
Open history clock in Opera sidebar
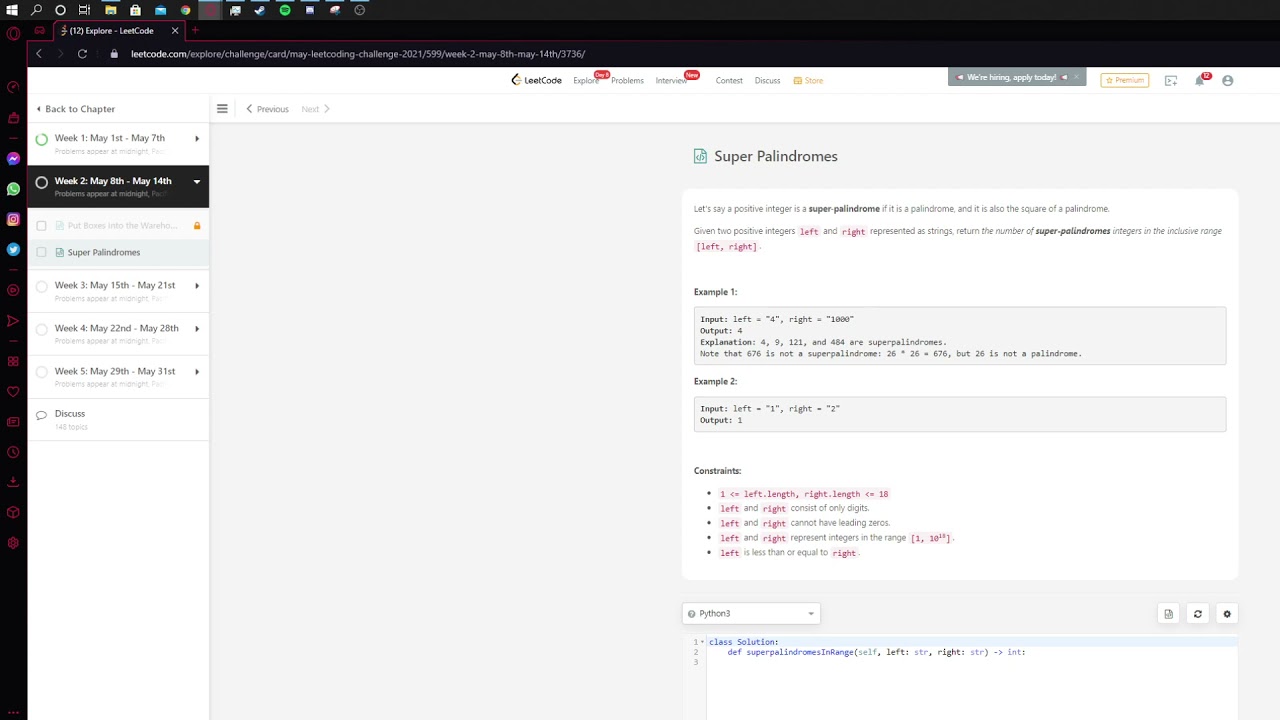pos(13,452)
